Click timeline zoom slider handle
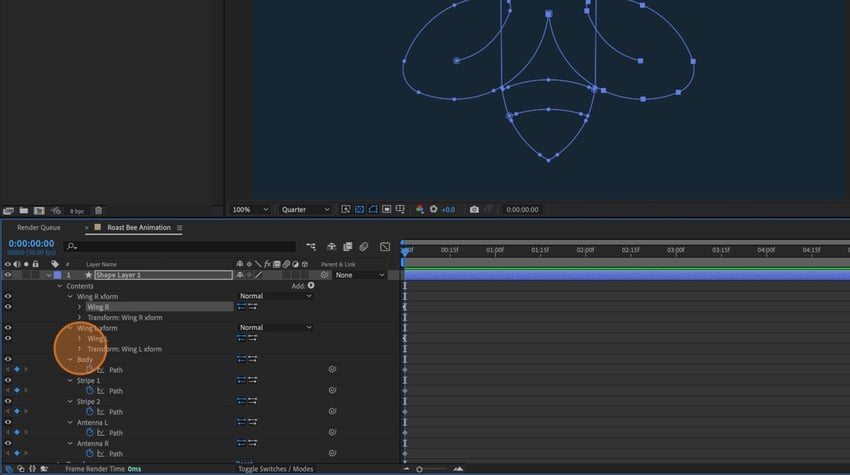The image size is (850, 475). pyautogui.click(x=419, y=470)
